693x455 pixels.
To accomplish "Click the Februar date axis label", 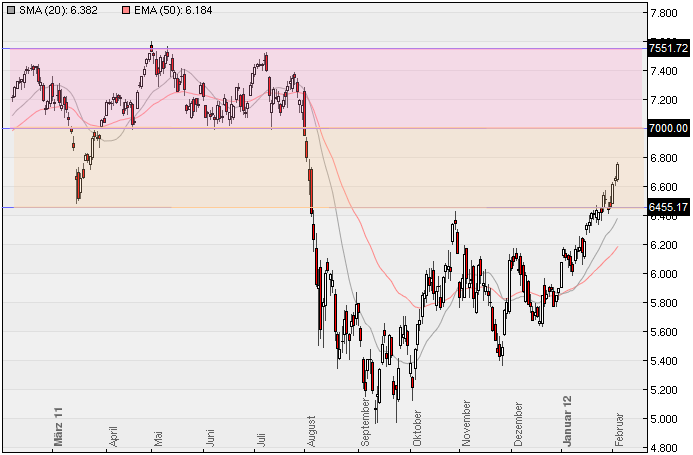I will point(619,429).
